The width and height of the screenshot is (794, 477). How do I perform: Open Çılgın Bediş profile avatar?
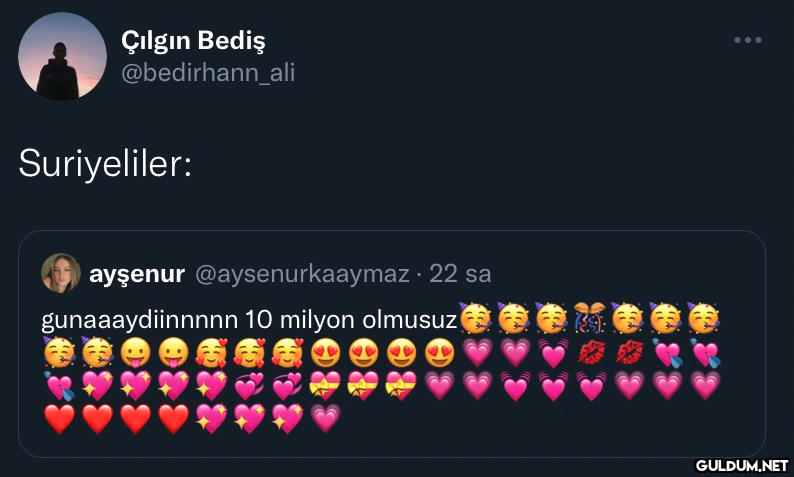pos(62,56)
